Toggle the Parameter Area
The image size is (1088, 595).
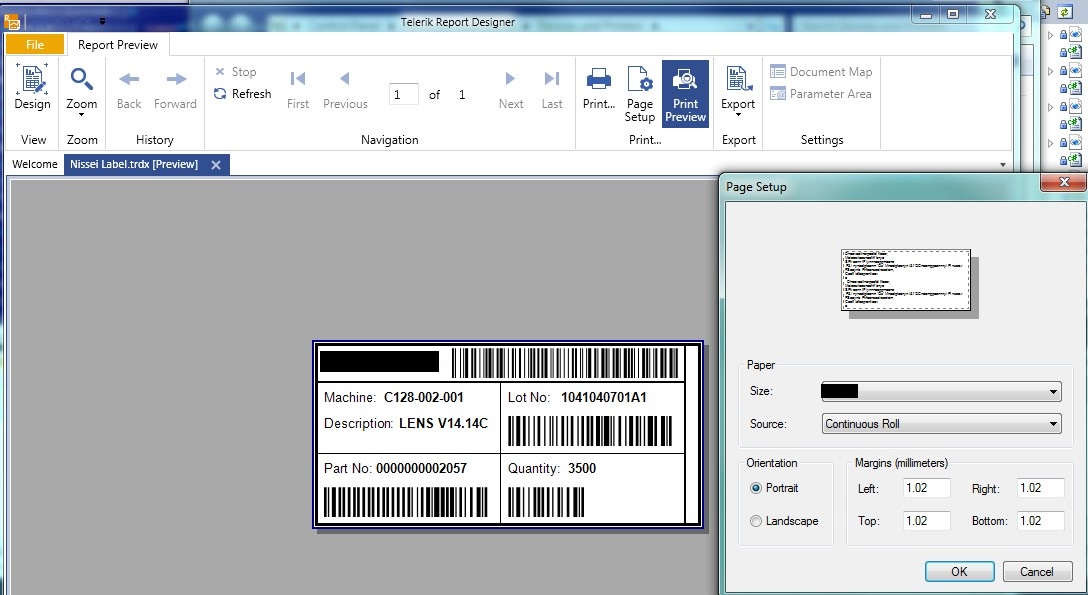821,94
